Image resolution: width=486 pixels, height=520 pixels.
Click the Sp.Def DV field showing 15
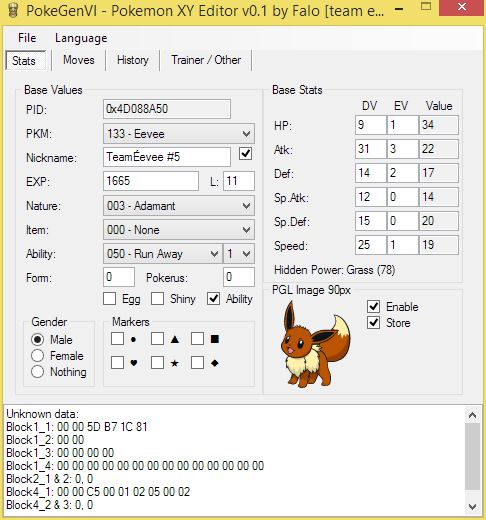(371, 221)
